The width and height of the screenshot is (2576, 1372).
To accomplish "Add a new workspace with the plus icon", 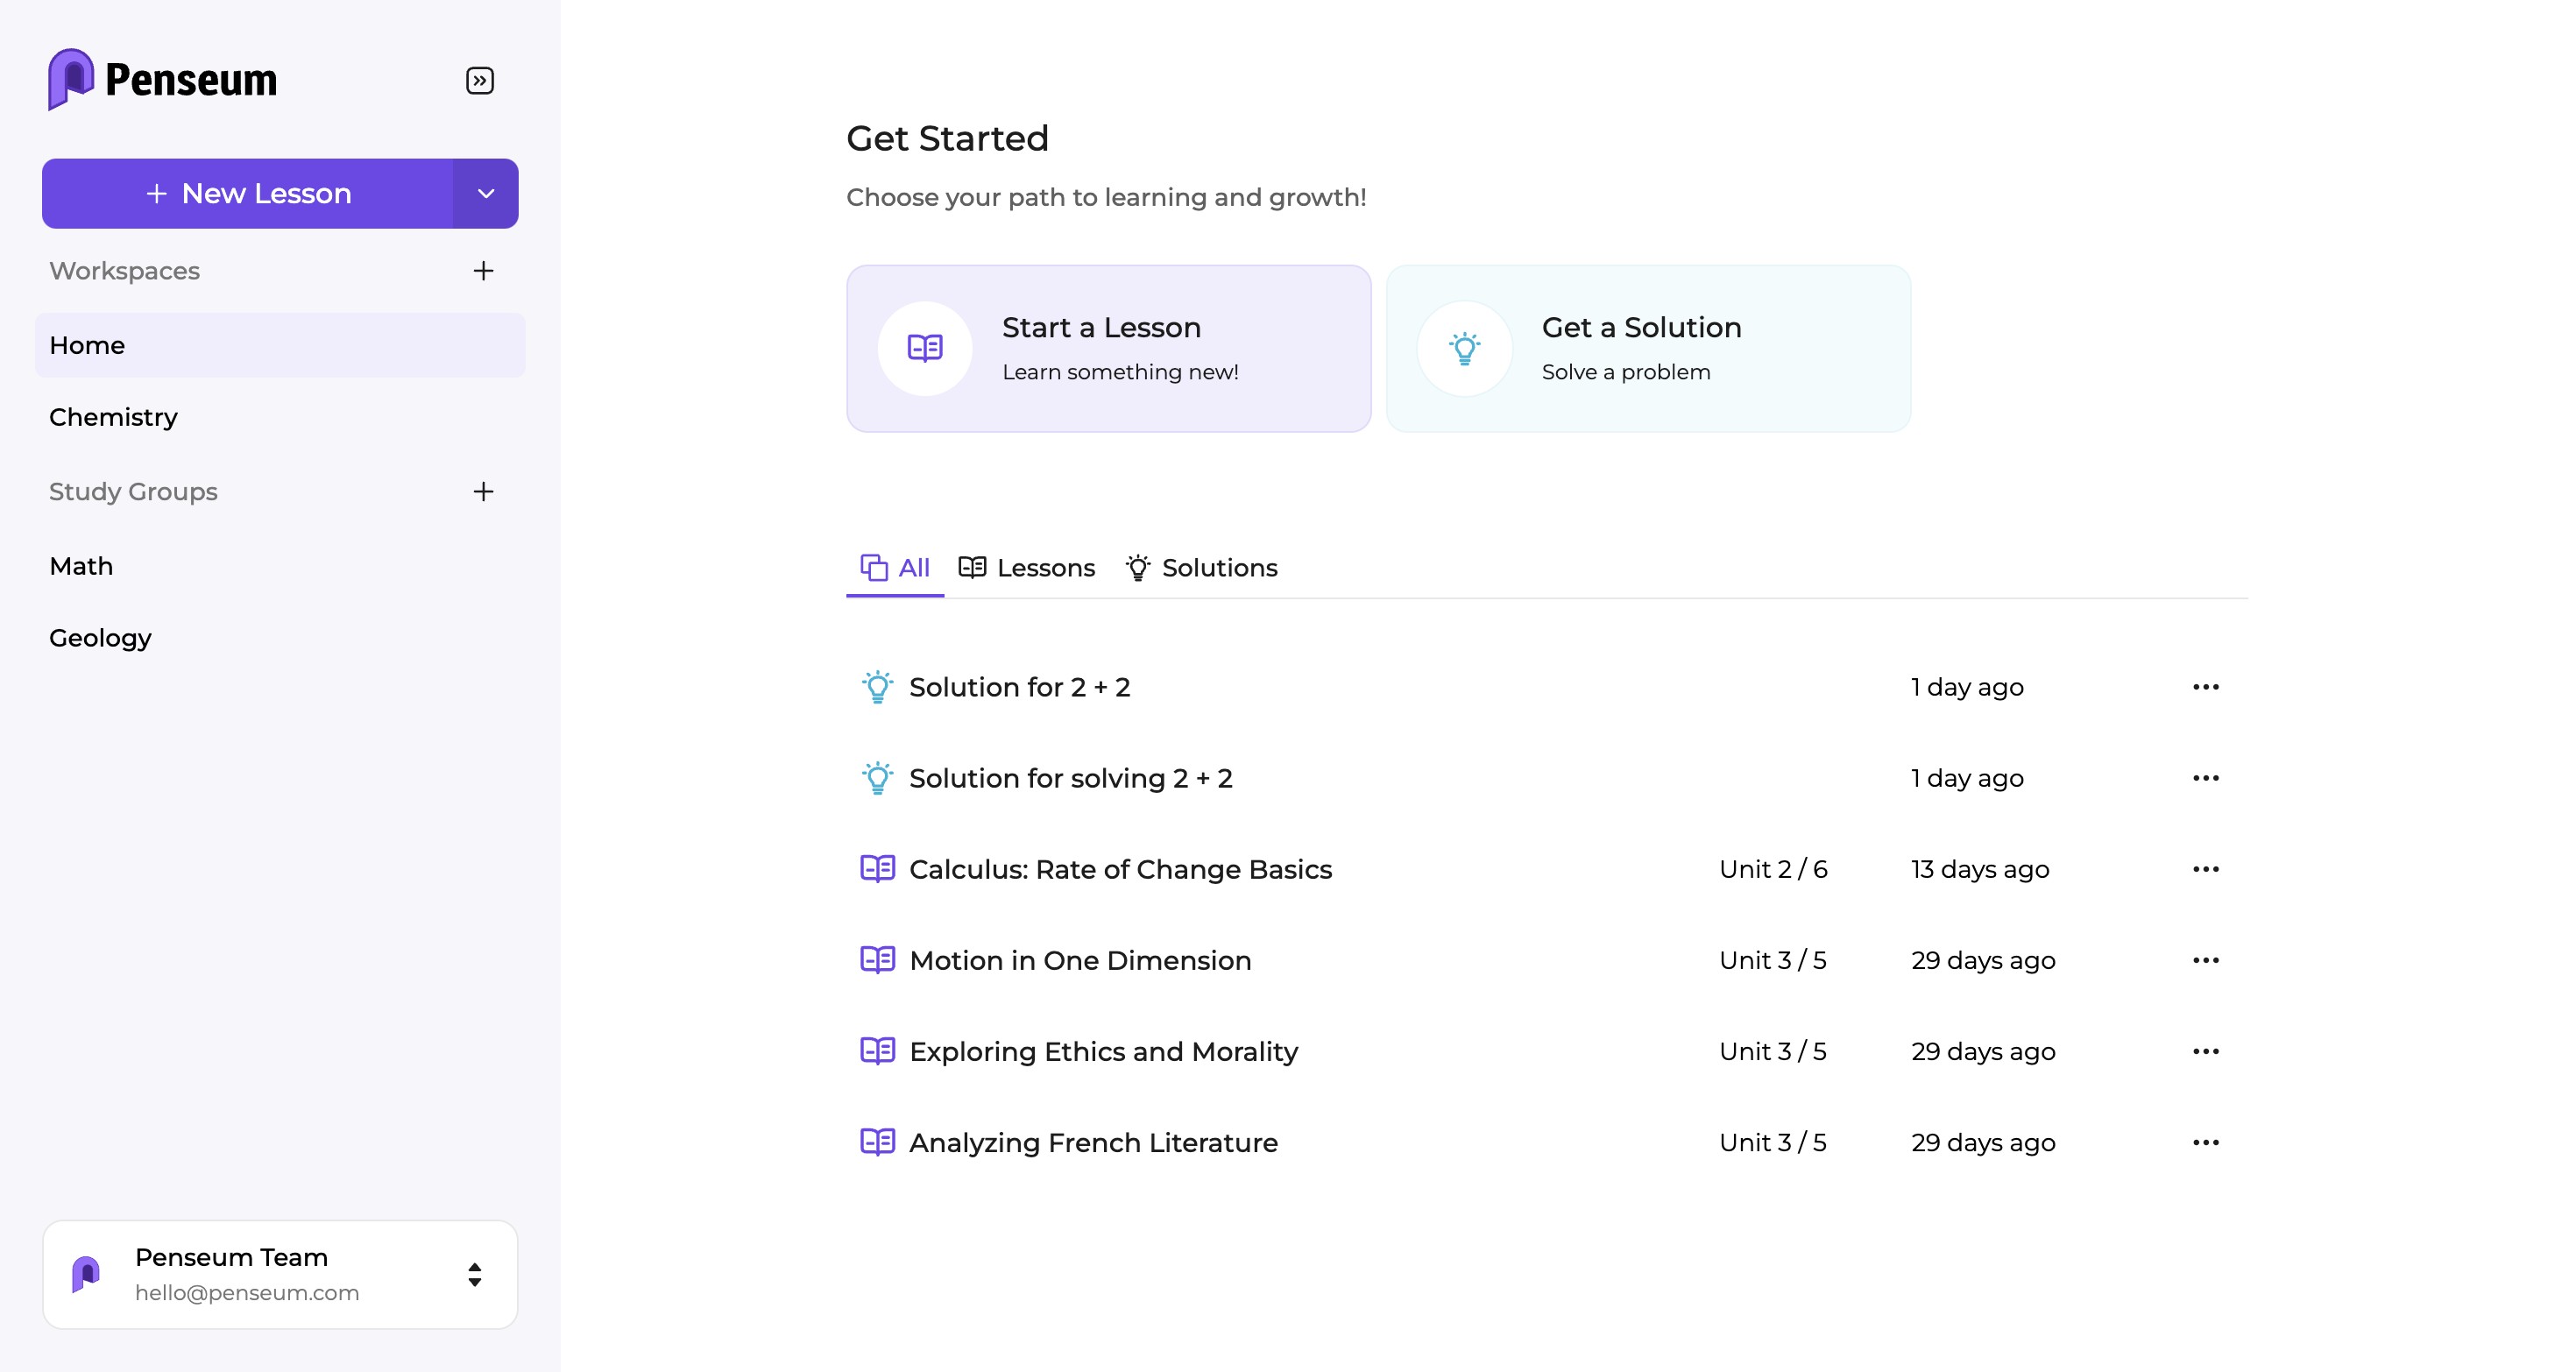I will 483,271.
